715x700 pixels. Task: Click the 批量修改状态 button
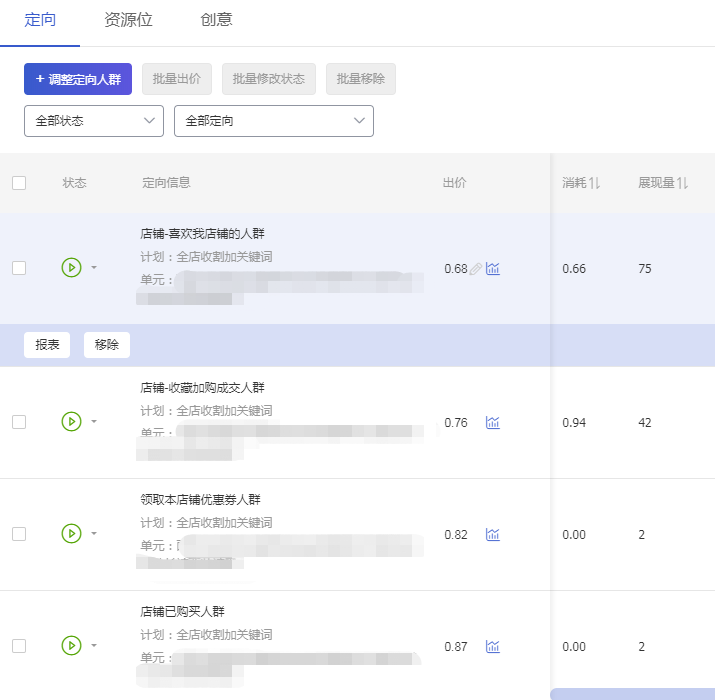pos(269,79)
